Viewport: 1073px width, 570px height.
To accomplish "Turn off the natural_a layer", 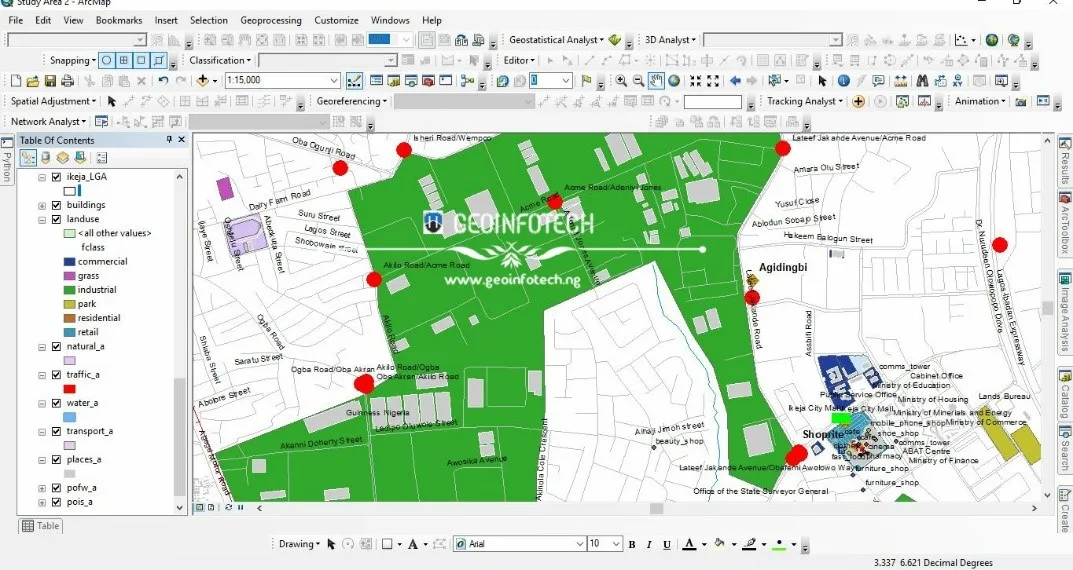I will coord(57,346).
